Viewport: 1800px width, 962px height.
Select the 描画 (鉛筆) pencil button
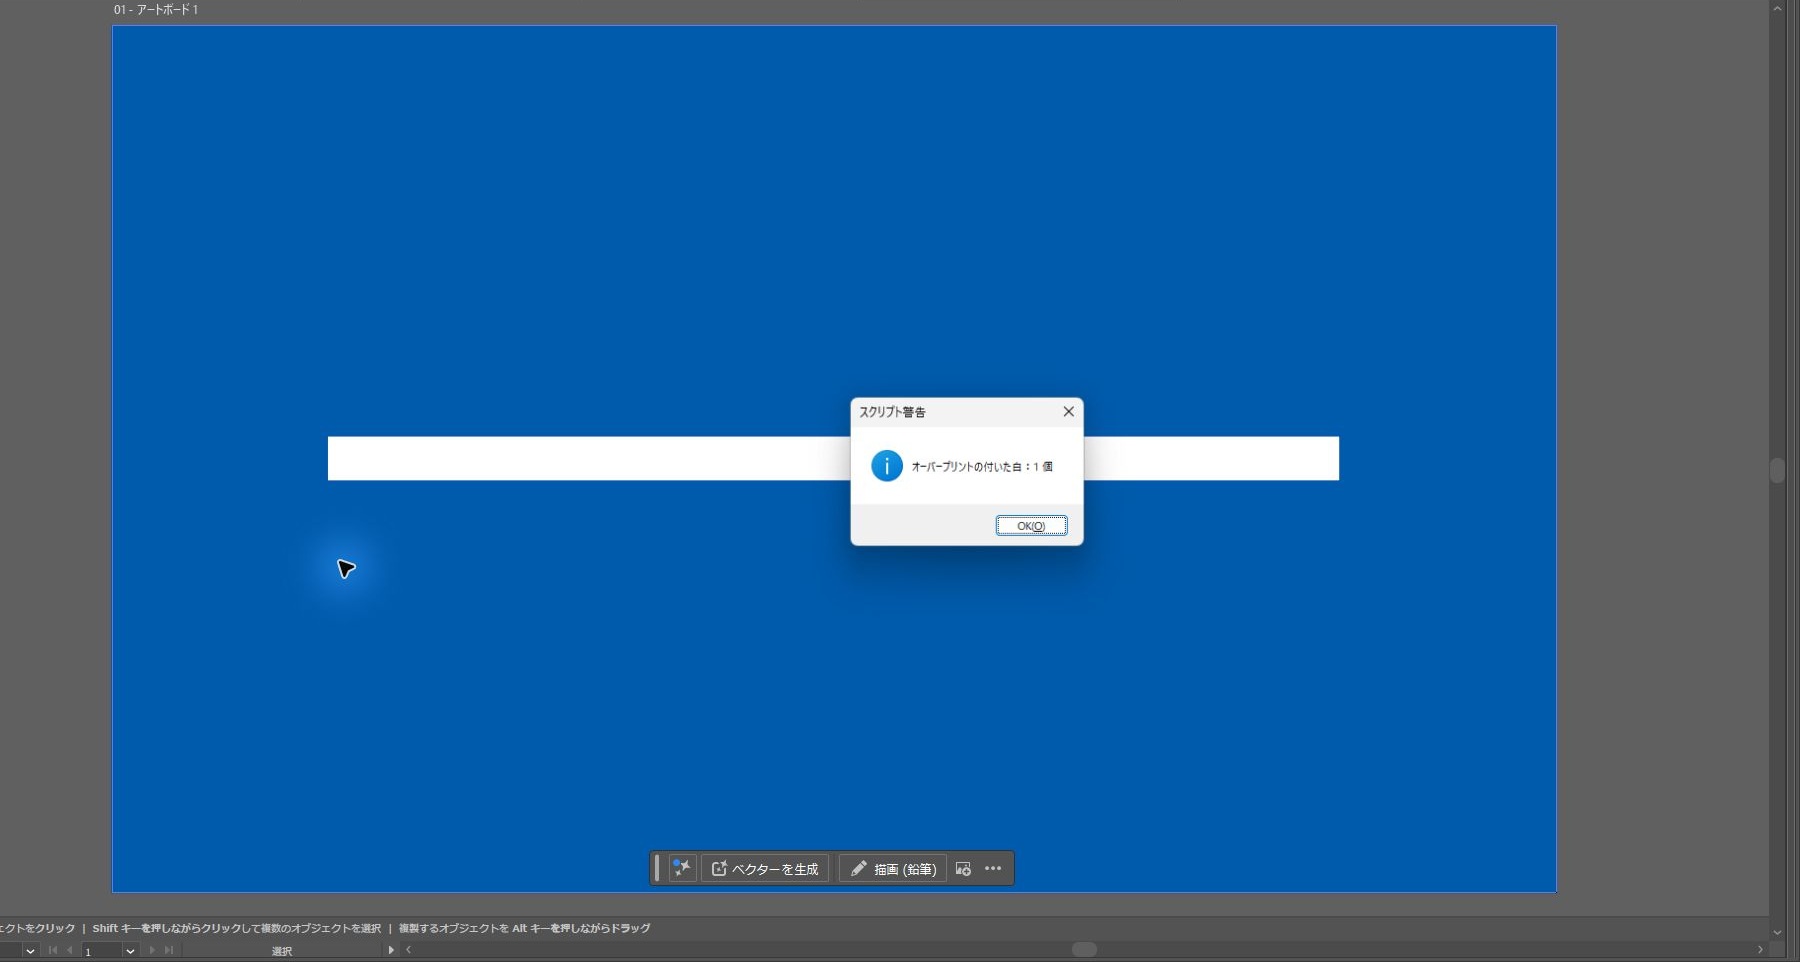coord(892,869)
